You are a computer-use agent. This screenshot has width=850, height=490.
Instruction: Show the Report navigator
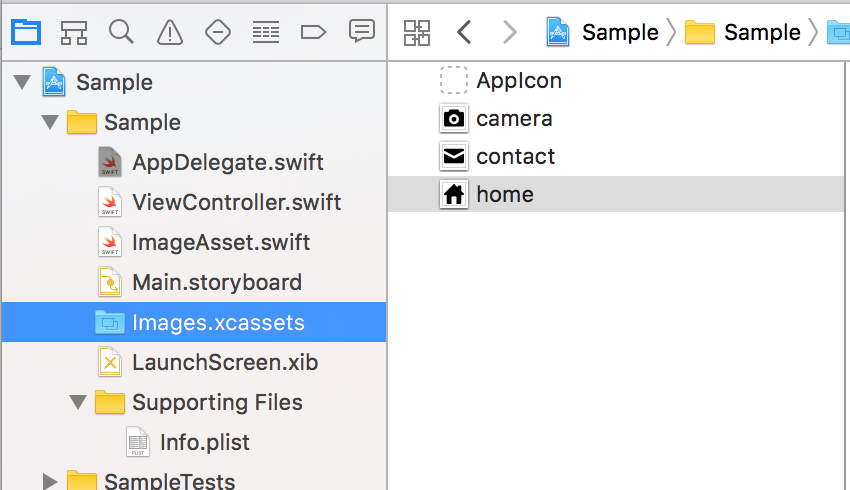coord(361,32)
